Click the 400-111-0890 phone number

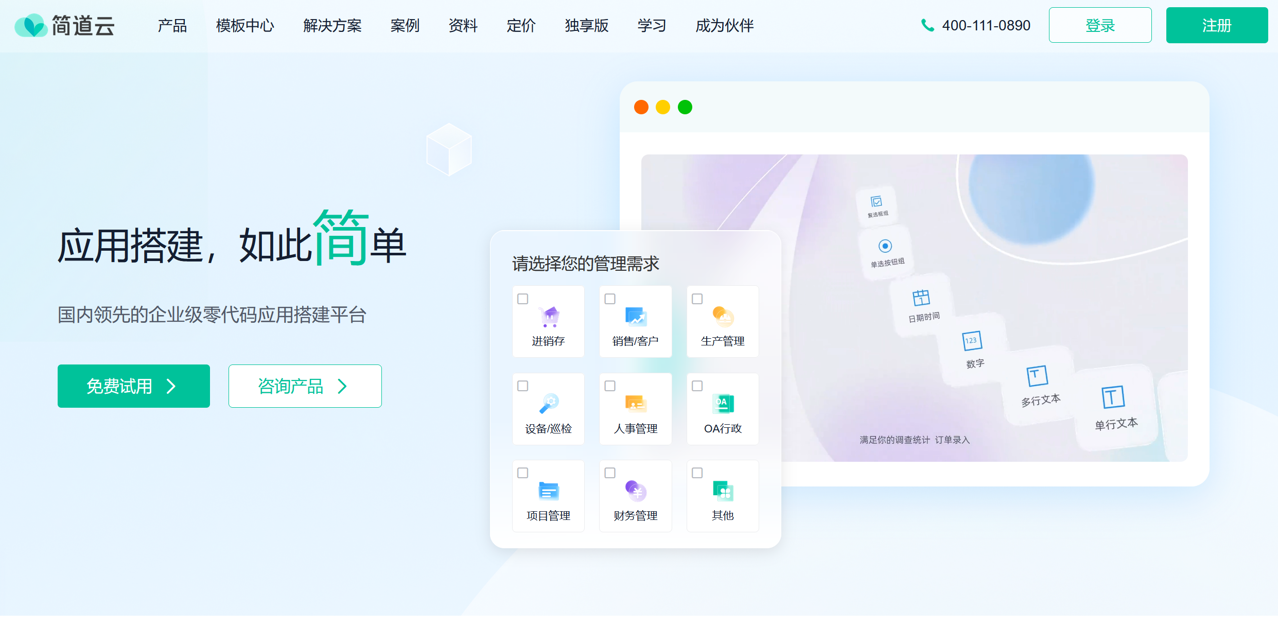(985, 26)
